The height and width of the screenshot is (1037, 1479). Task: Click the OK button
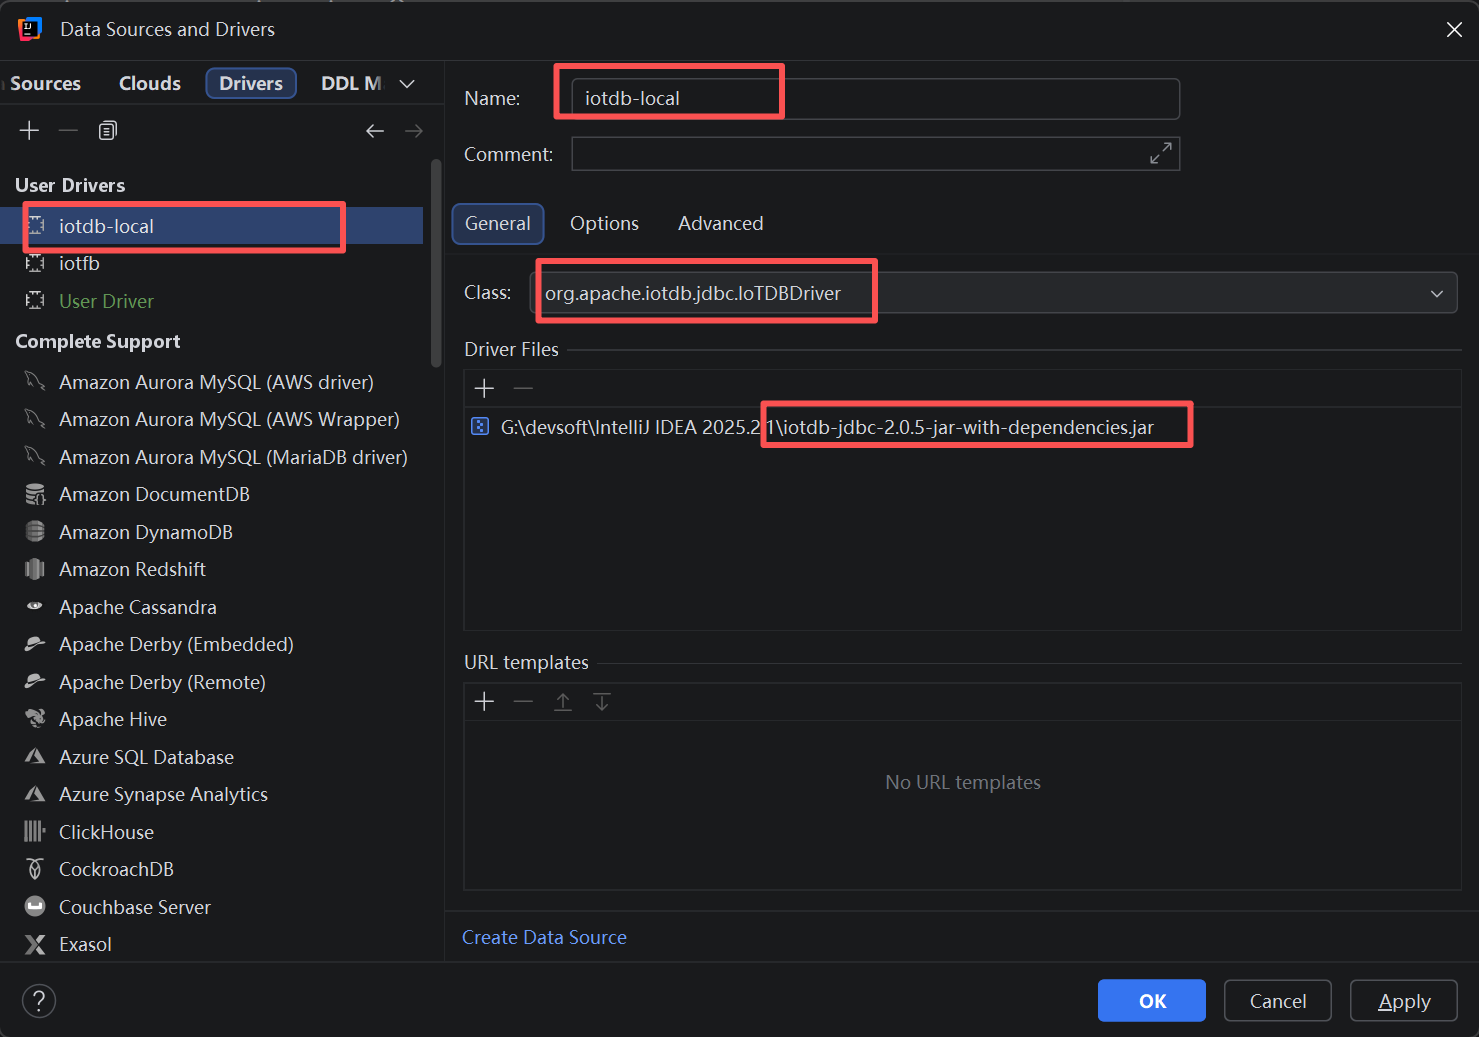click(1152, 1001)
